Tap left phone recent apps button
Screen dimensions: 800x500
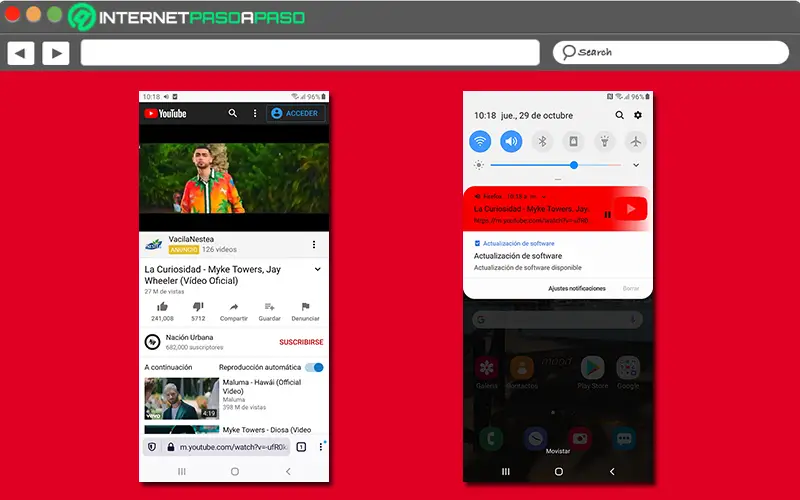[182, 471]
